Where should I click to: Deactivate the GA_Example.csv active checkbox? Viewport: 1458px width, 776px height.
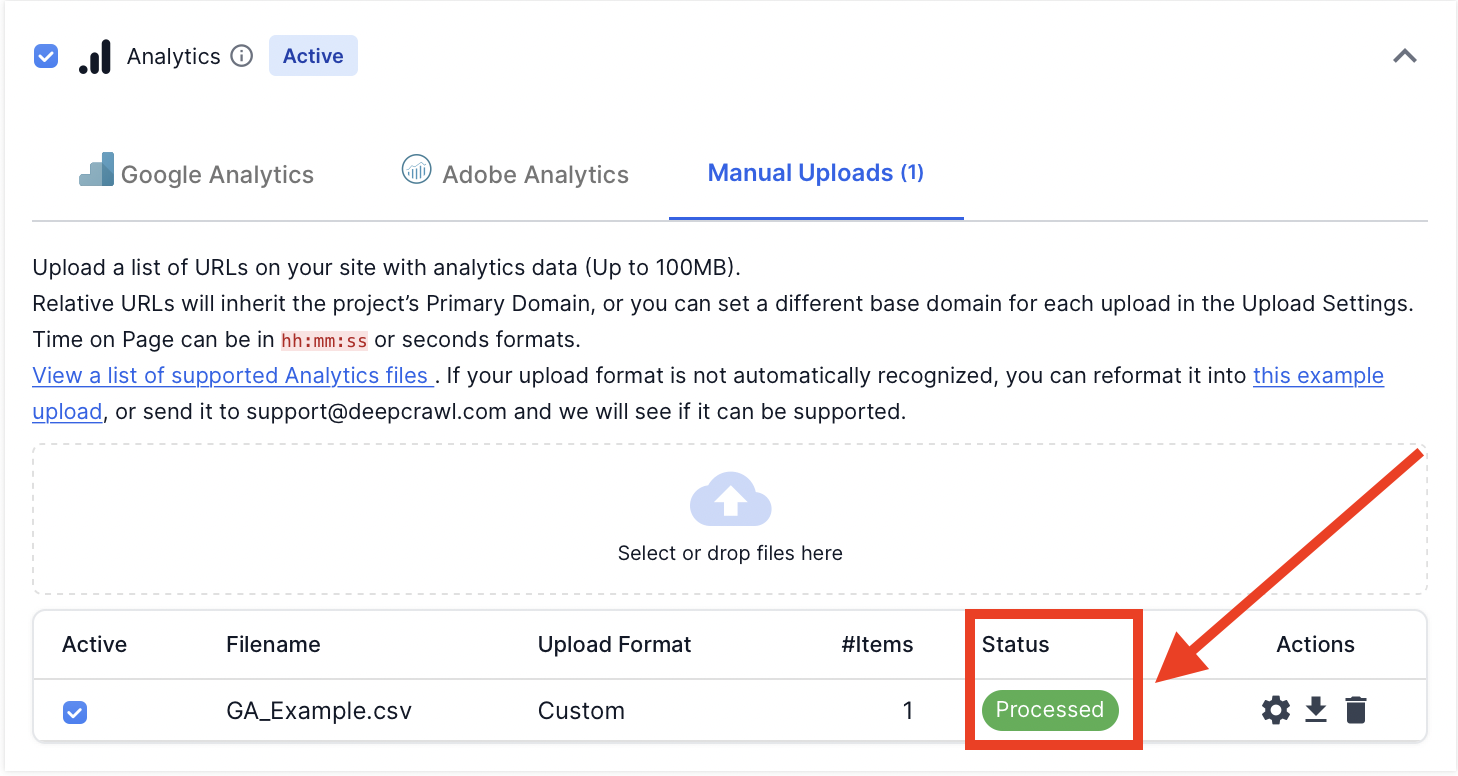(x=75, y=711)
